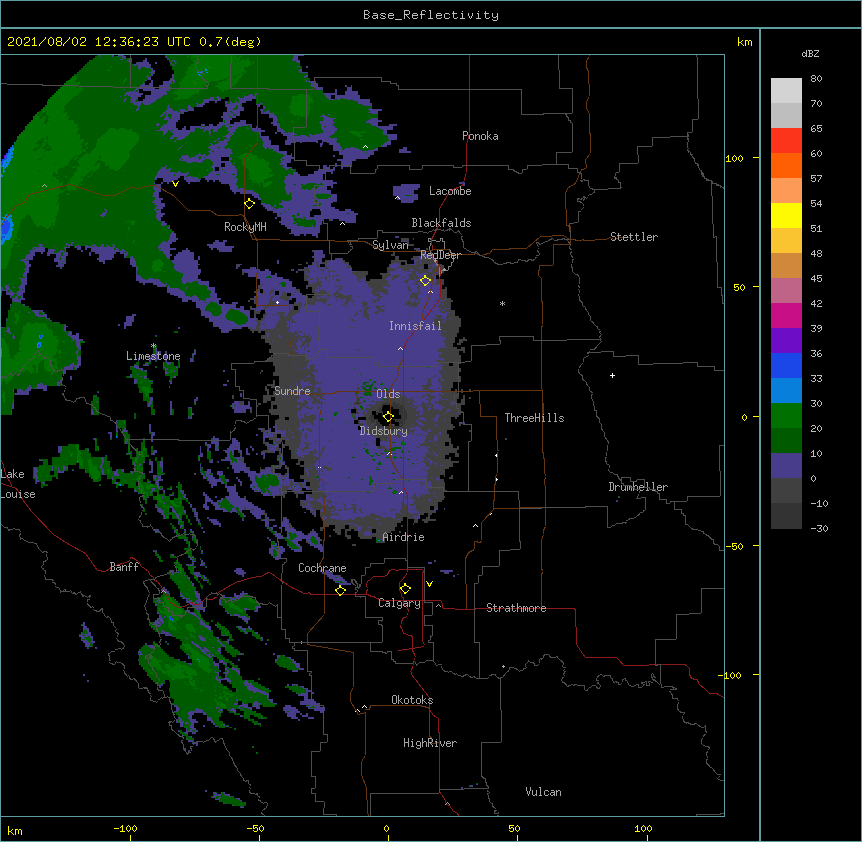This screenshot has height=842, width=862.
Task: Click the Drumheller label
Action: click(x=638, y=487)
